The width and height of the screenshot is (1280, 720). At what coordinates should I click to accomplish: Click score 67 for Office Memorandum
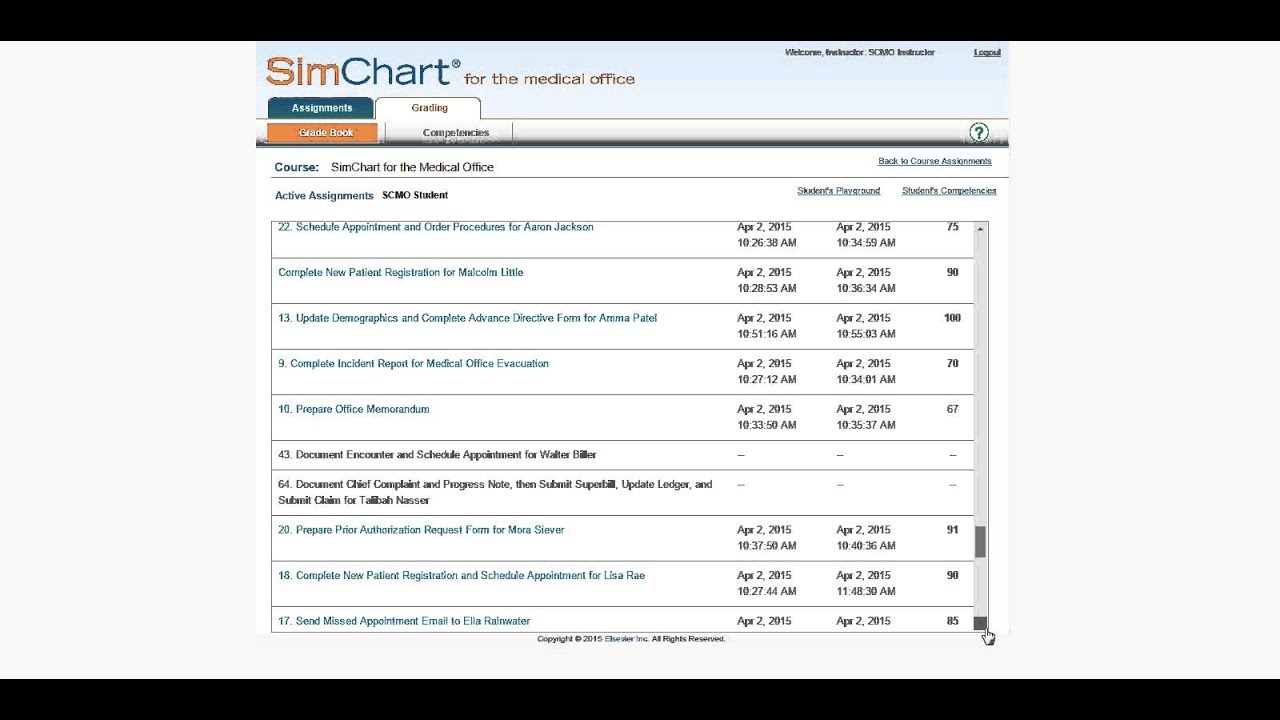(x=952, y=409)
